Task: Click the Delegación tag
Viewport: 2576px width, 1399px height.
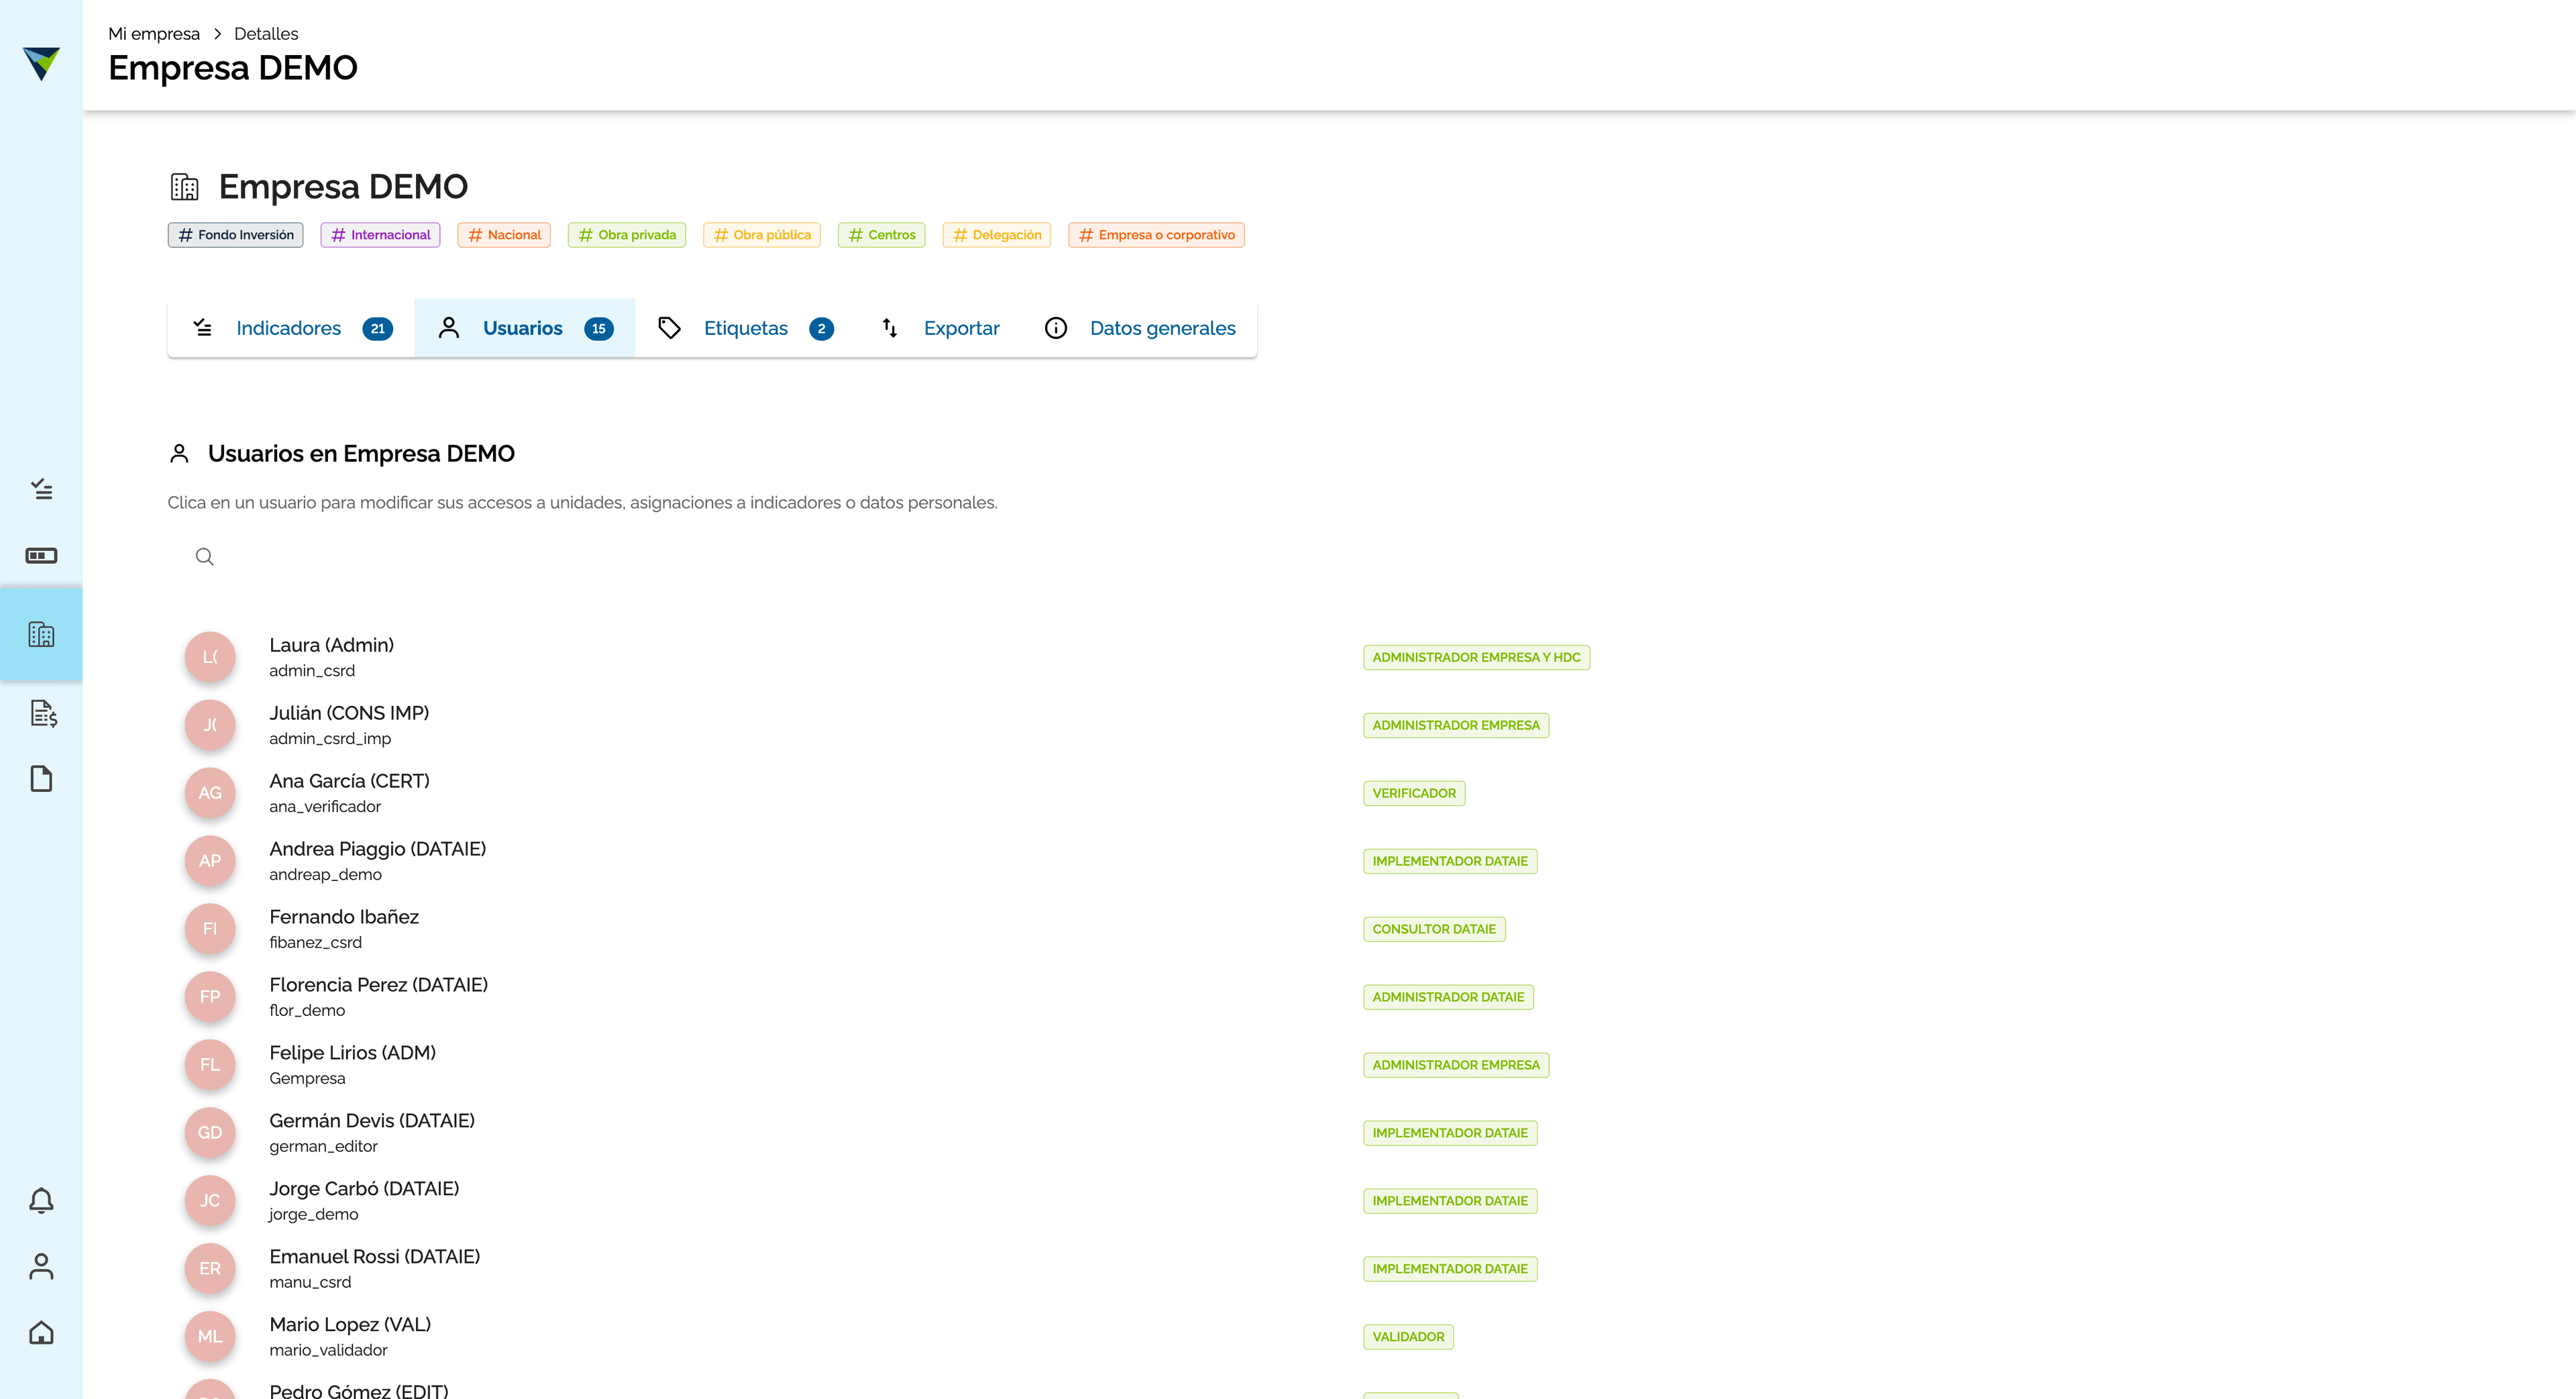Action: pos(997,235)
